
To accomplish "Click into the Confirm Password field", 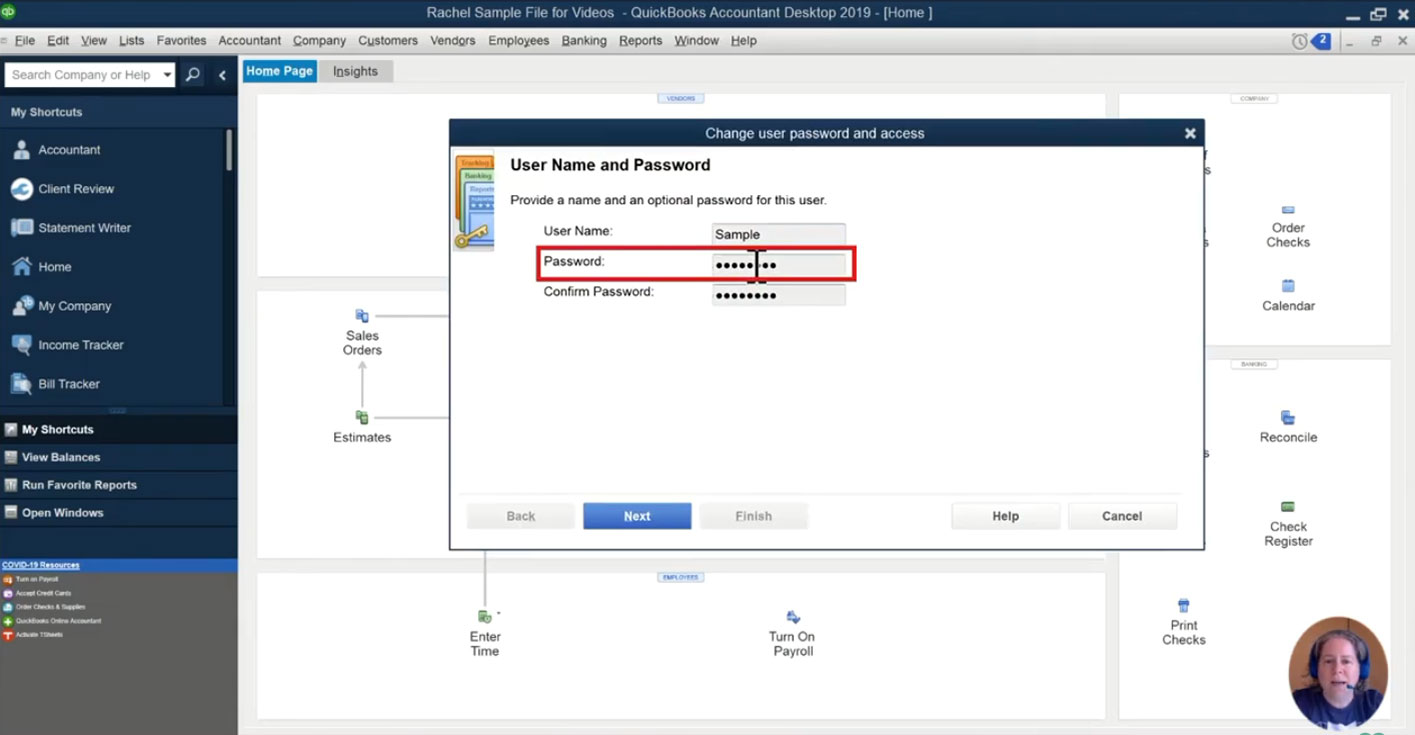I will [x=778, y=295].
